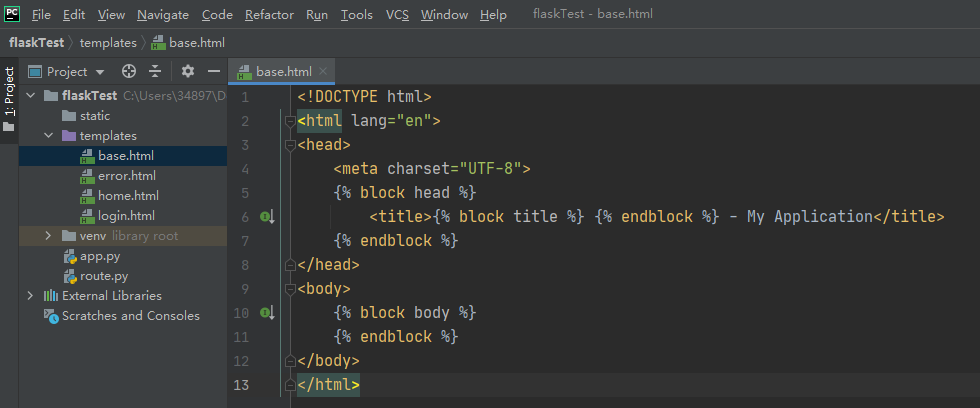Fold the body tag on line 9
The height and width of the screenshot is (408, 980).
tap(290, 289)
